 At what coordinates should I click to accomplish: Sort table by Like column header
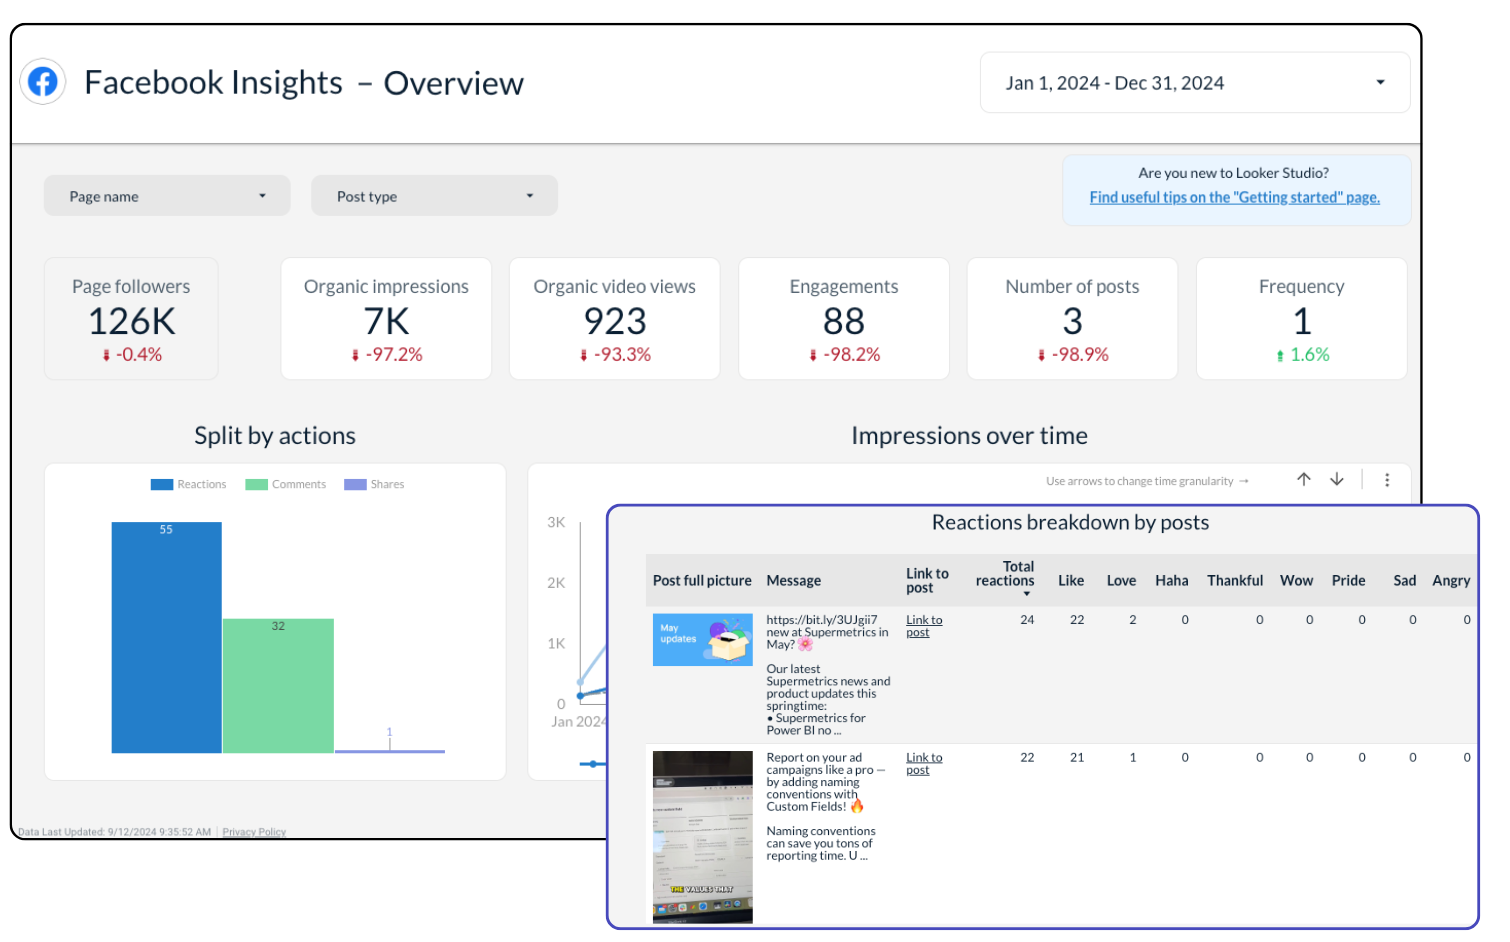[x=1071, y=581]
